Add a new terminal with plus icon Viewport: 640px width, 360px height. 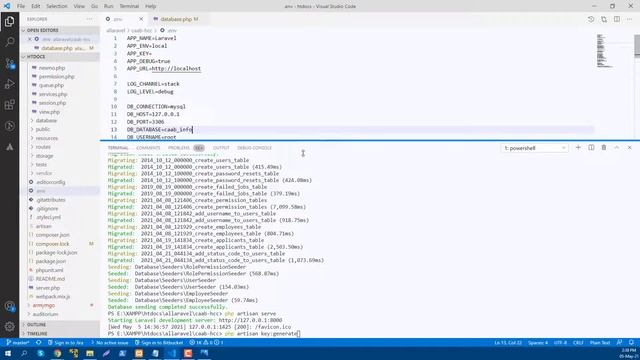pyautogui.click(x=578, y=147)
